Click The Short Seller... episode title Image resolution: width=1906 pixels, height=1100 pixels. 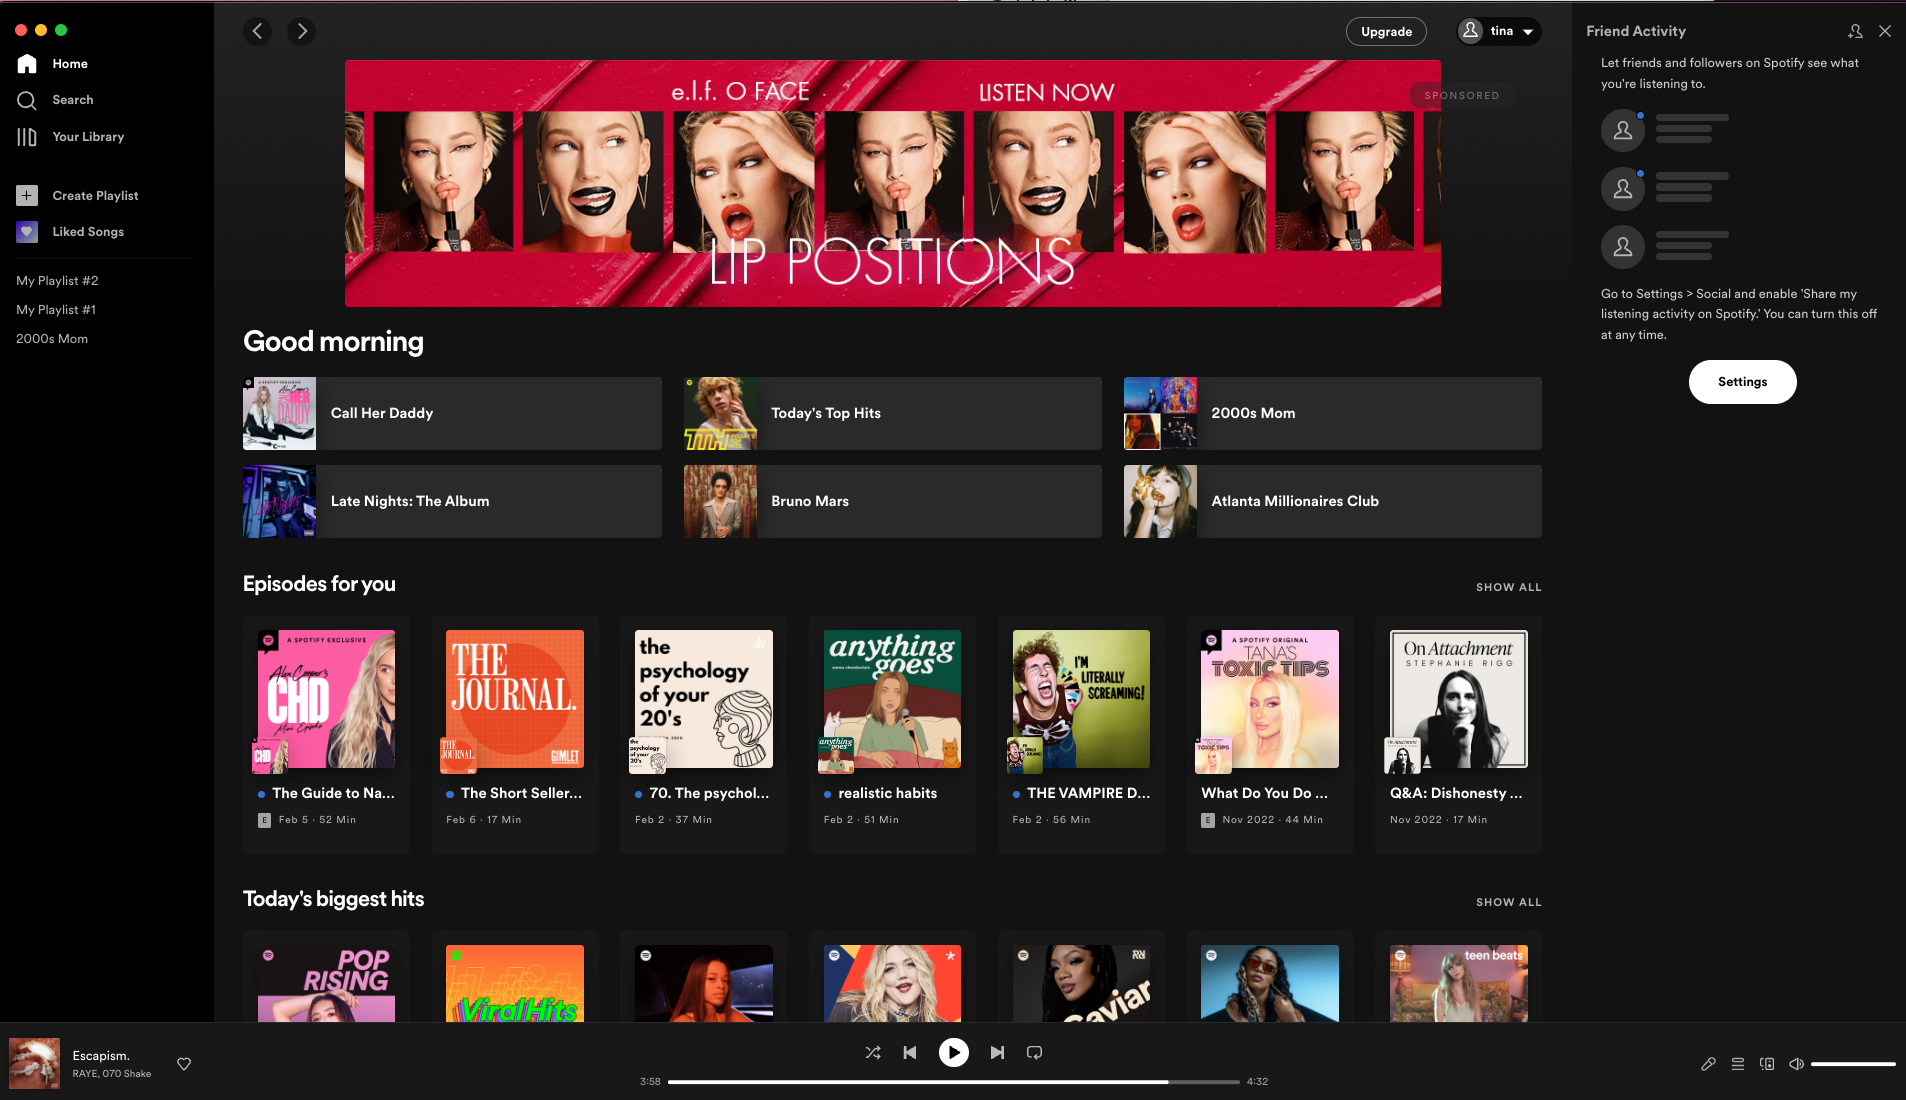pos(521,793)
